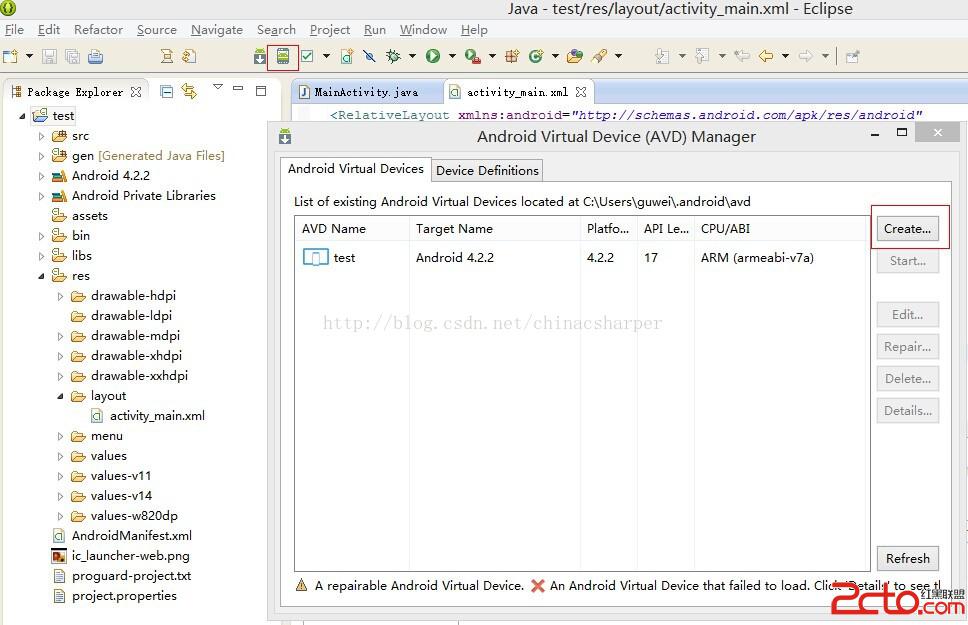Open the Lint check dropdown arrow

[327, 56]
